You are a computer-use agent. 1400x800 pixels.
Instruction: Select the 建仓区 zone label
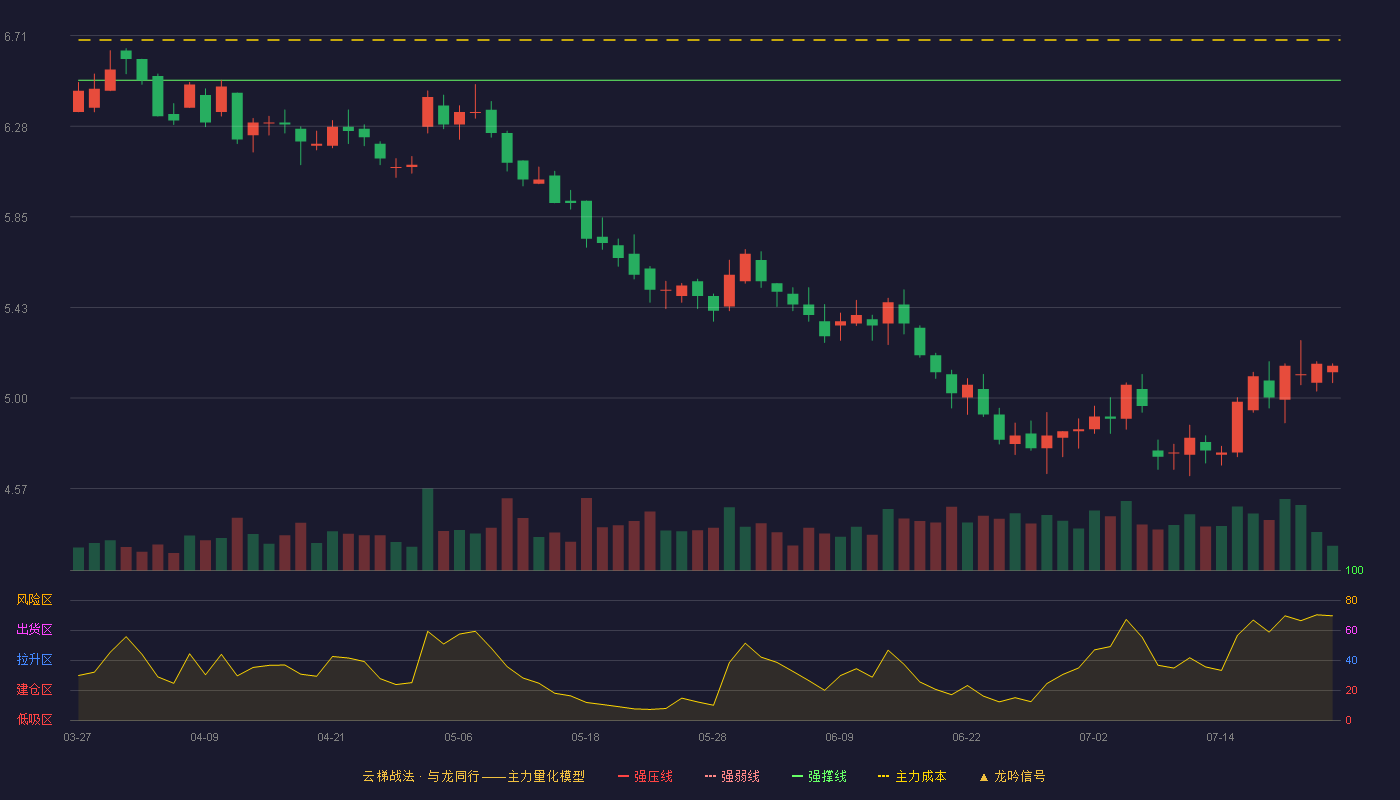[34, 690]
